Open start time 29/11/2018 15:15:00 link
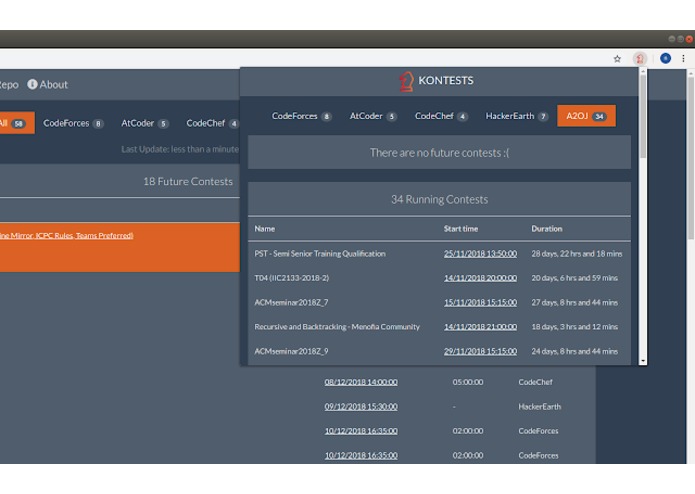 [x=480, y=351]
